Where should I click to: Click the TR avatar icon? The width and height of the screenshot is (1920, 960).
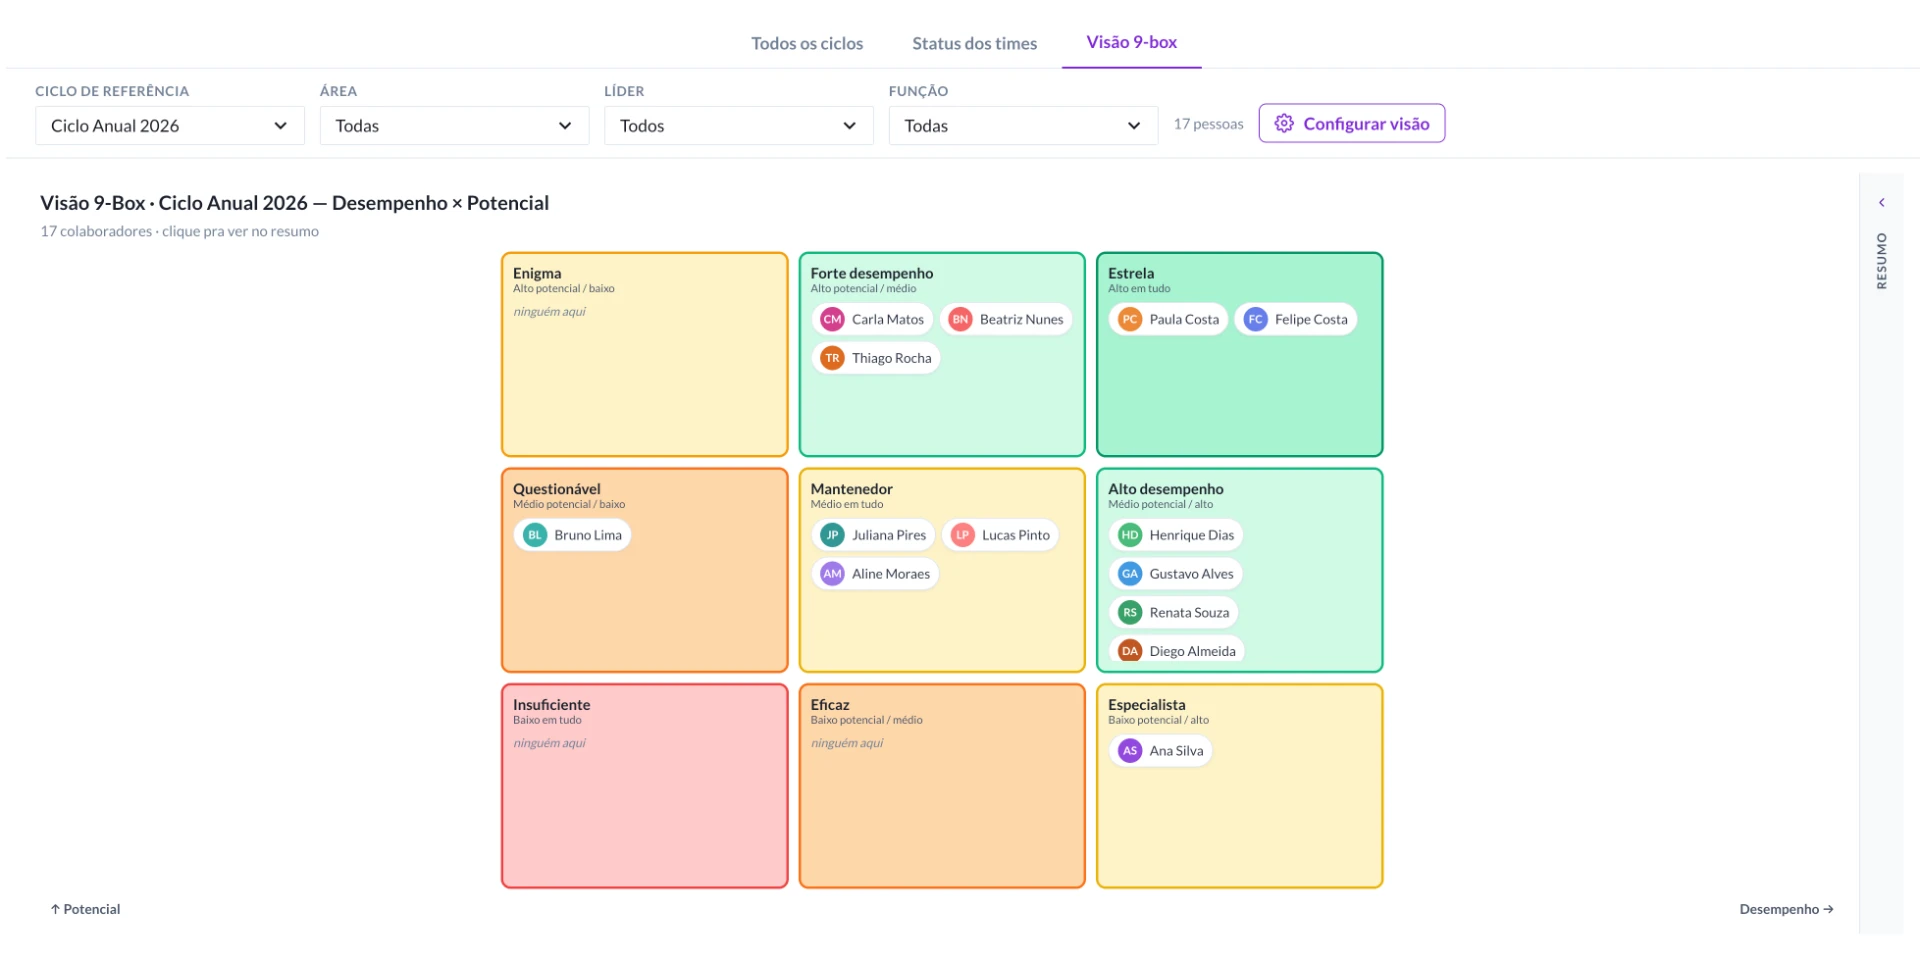tap(832, 358)
